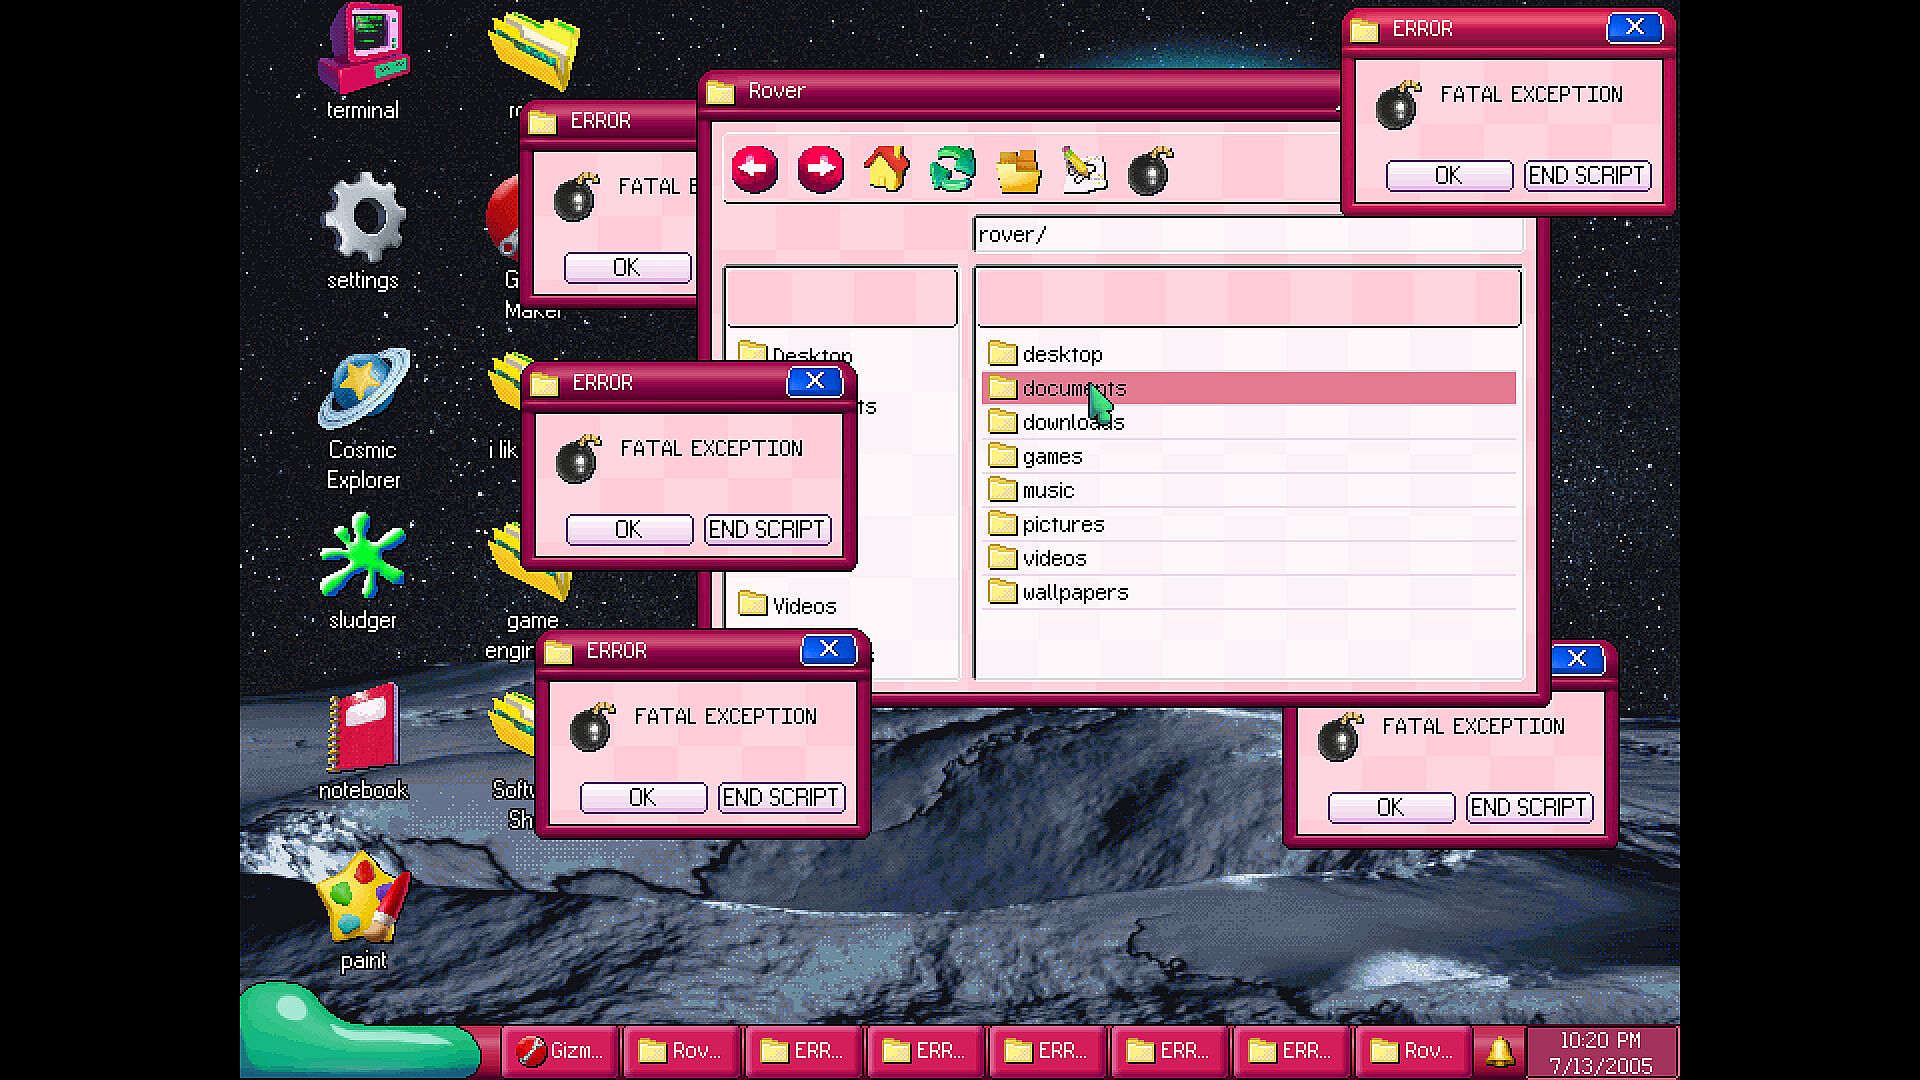
Task: Click the notification bell in taskbar
Action: pyautogui.click(x=1498, y=1051)
